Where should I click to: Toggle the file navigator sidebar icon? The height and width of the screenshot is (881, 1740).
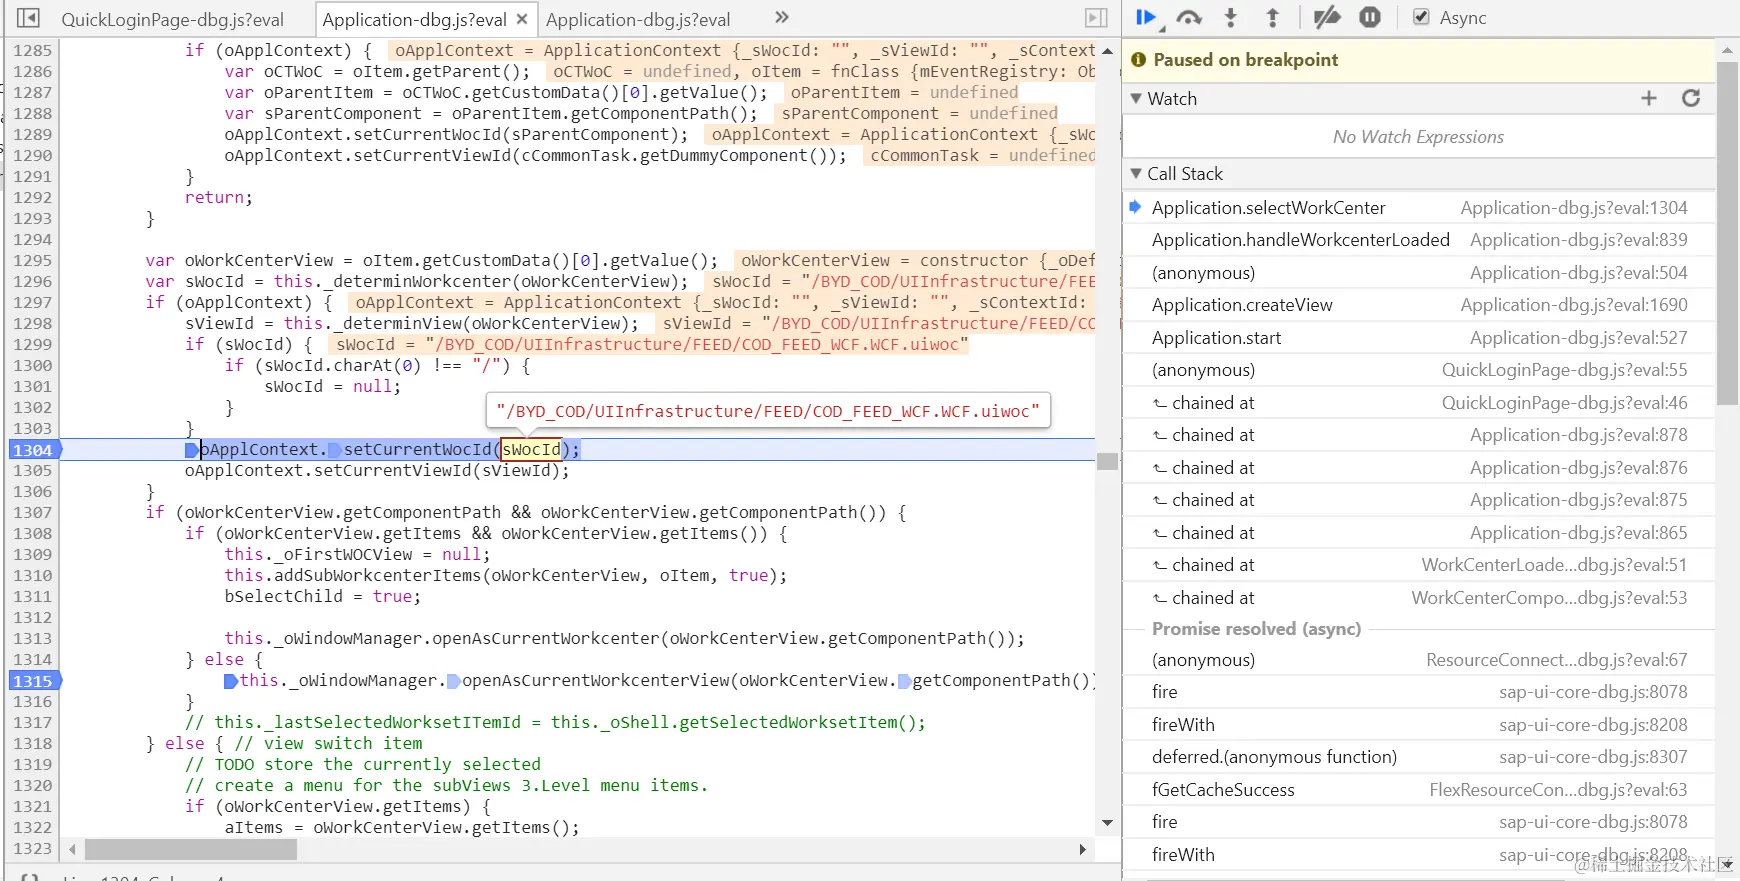[28, 18]
